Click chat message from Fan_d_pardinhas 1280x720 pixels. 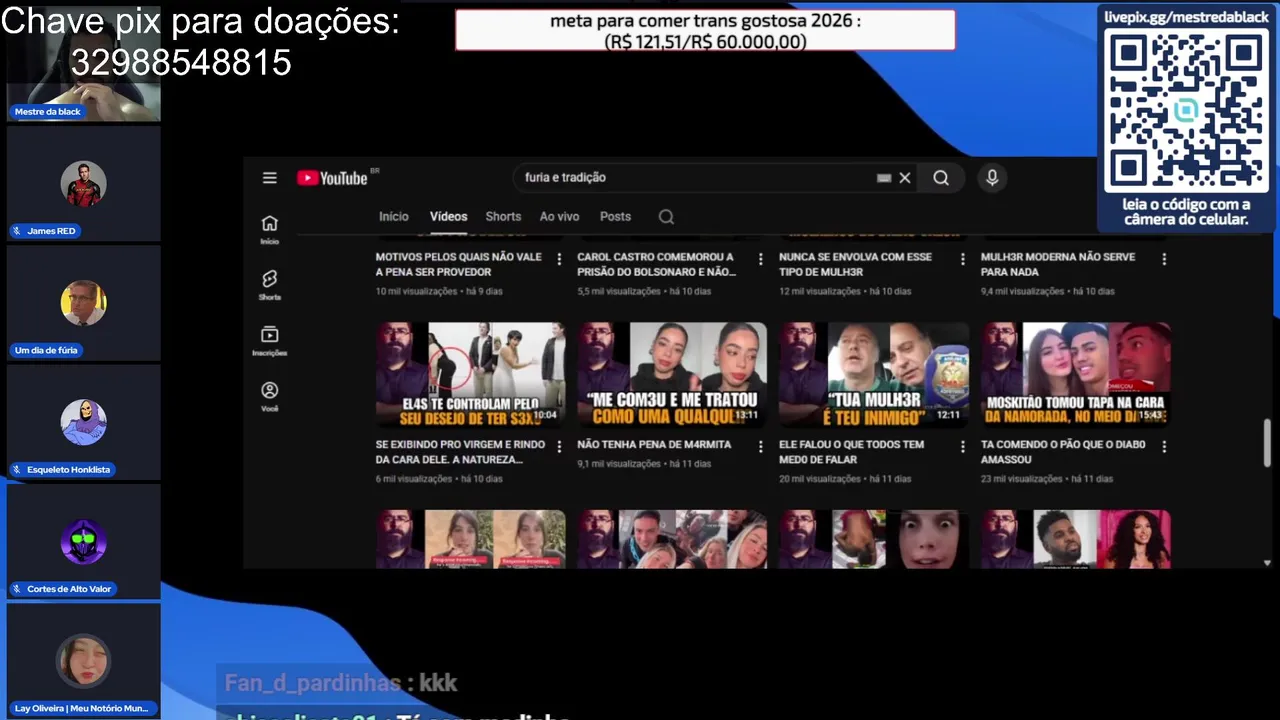pyautogui.click(x=341, y=683)
